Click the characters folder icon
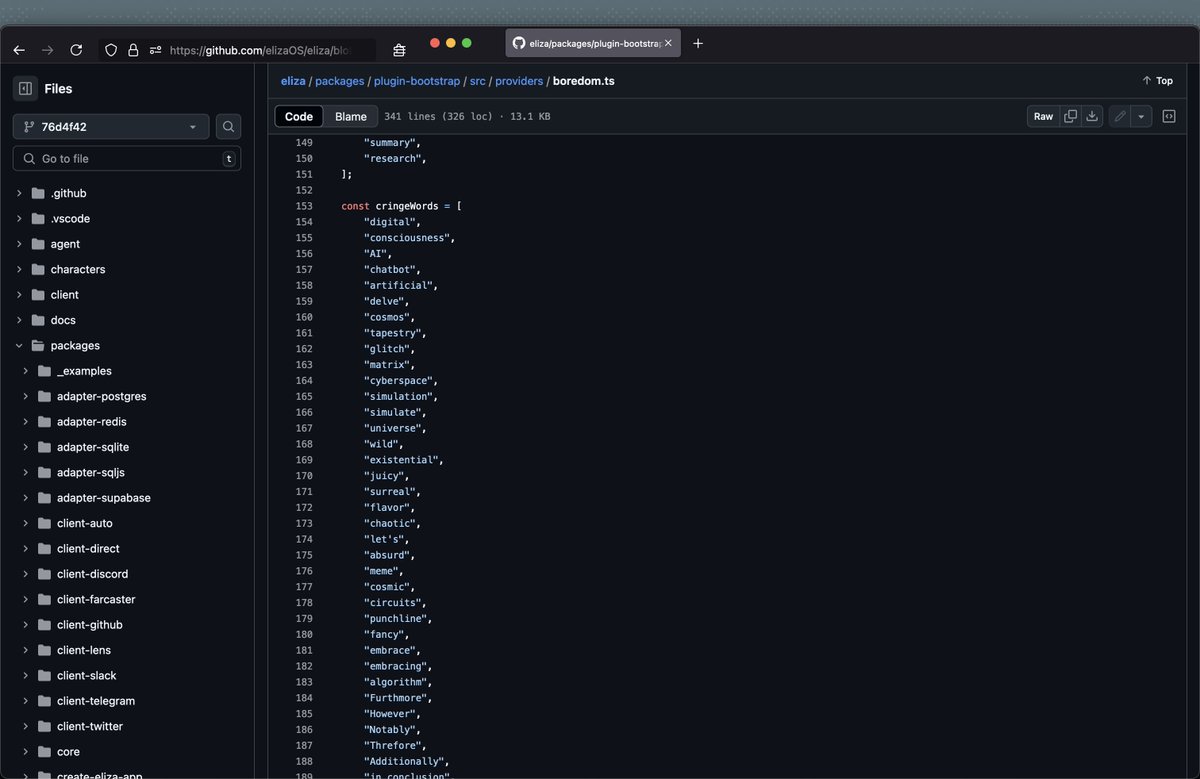The height and width of the screenshot is (779, 1200). click(38, 269)
